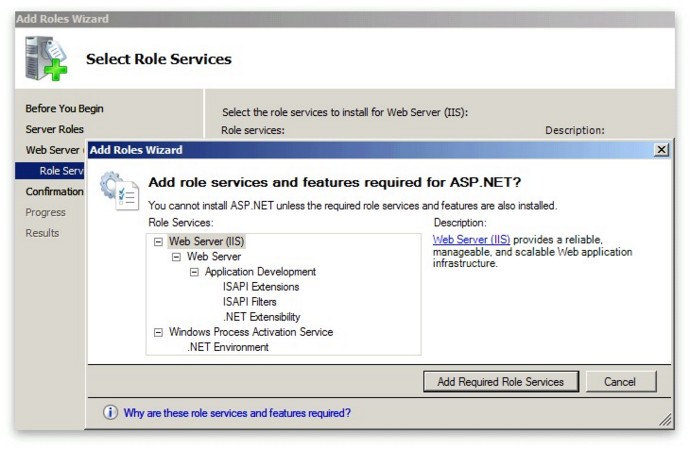Collapse Windows Process Activation Service node
The image size is (690, 449).
tap(158, 332)
